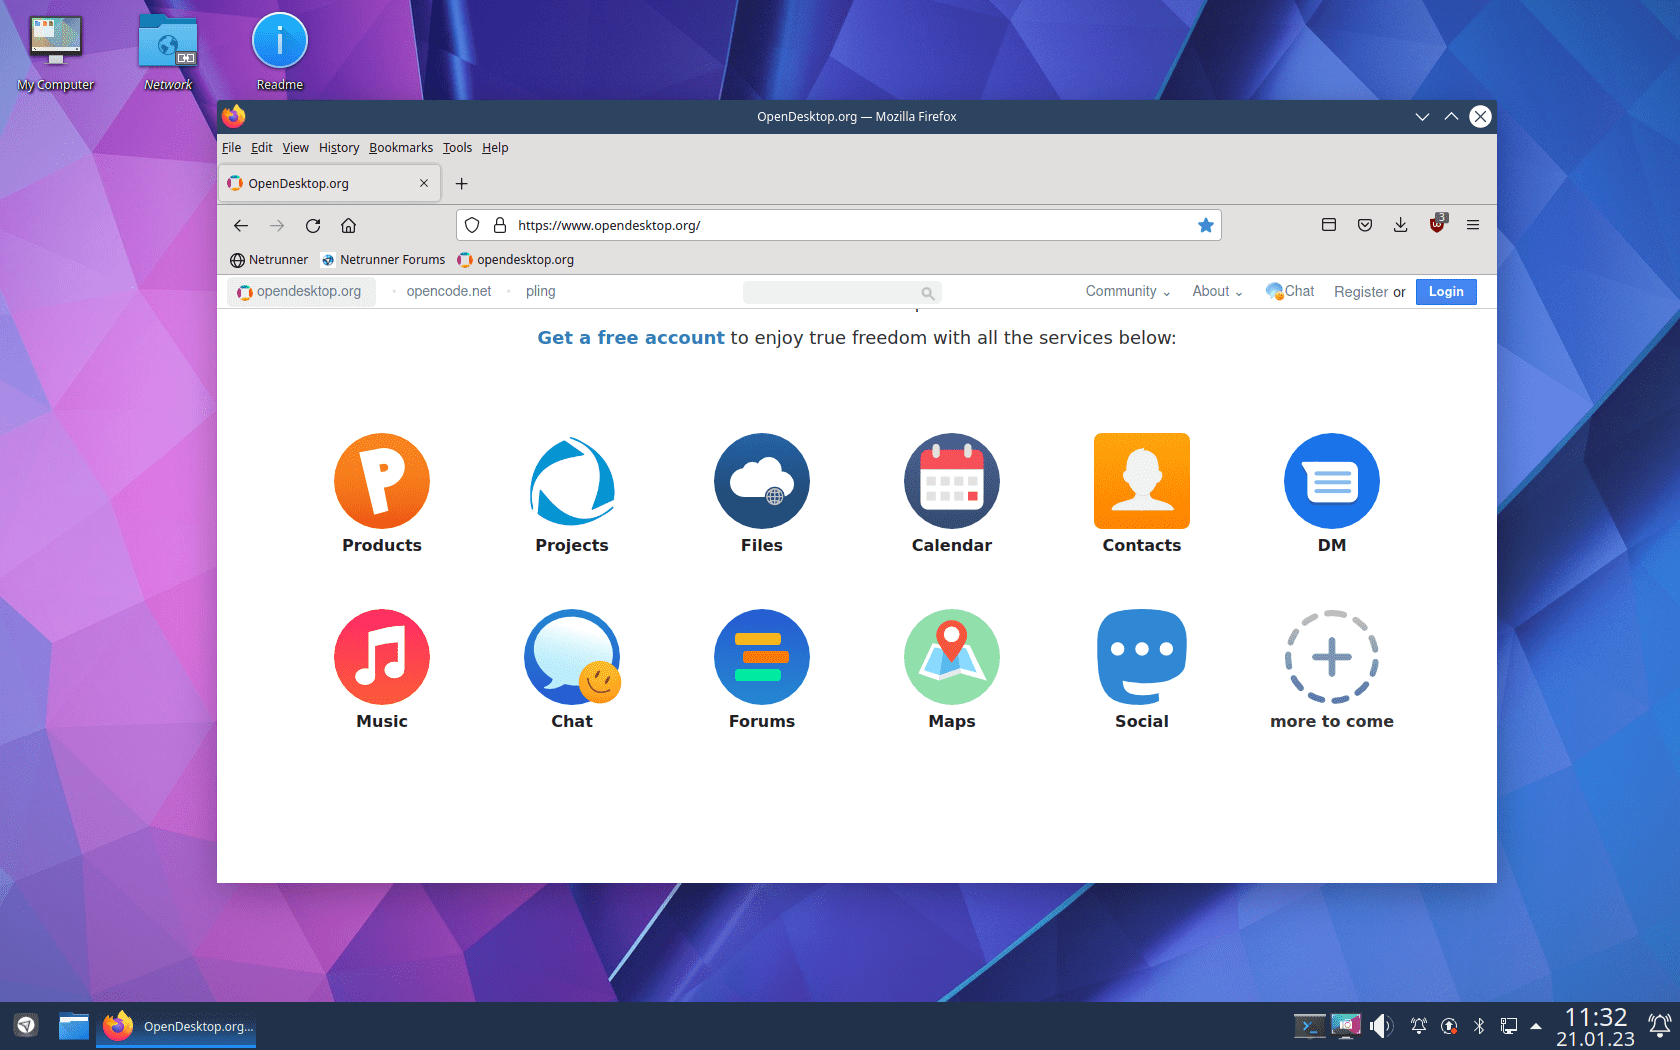Screen dimensions: 1680x1050
Task: Expand the Community dropdown menu
Action: click(1127, 291)
